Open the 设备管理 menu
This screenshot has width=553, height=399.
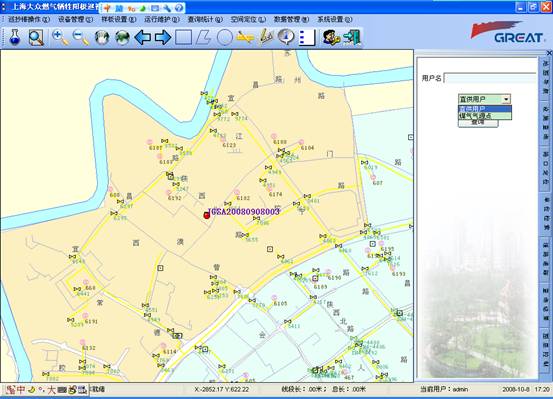(75, 19)
